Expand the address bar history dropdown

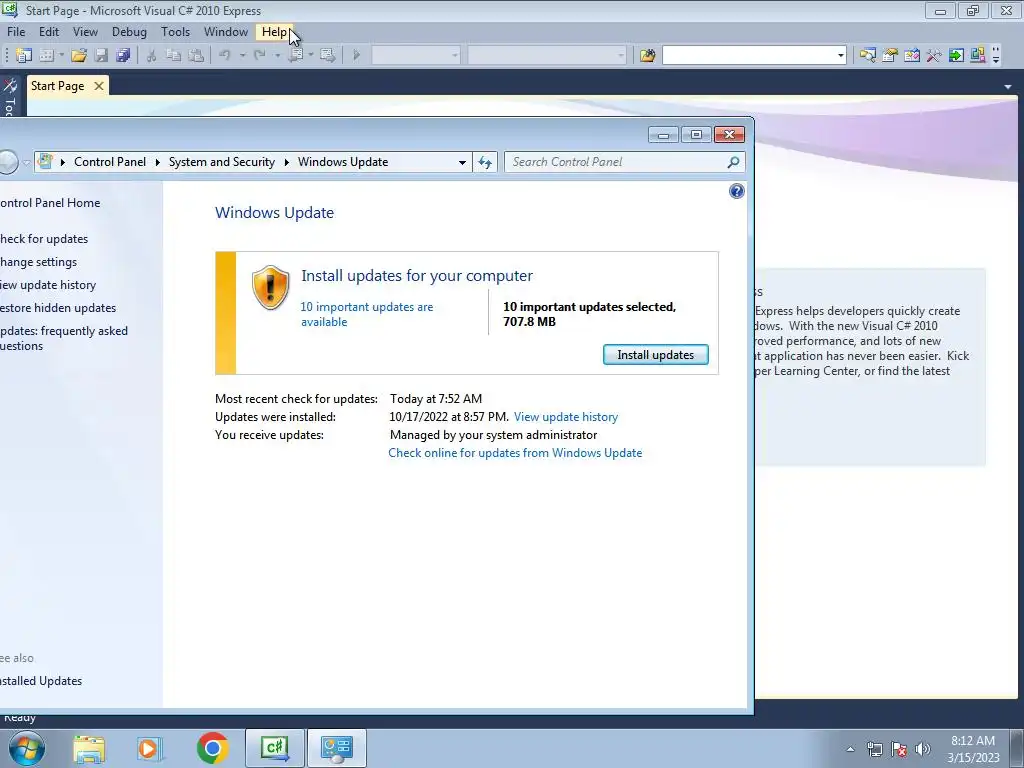click(462, 162)
